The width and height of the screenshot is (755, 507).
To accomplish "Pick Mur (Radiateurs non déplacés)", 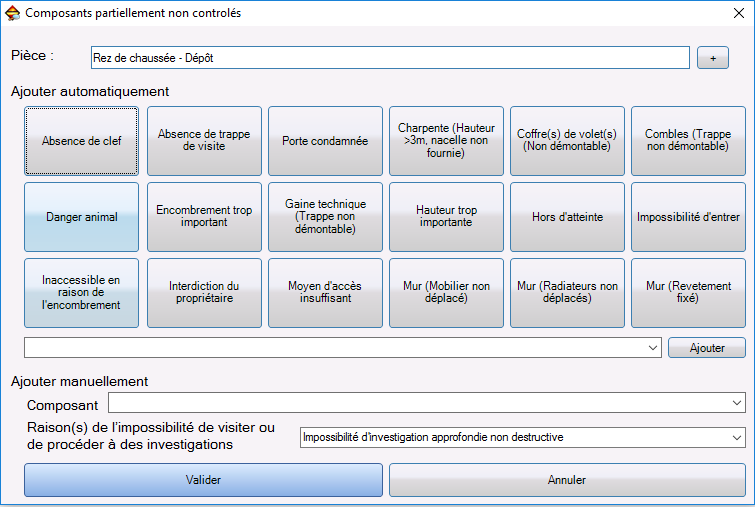I will tap(567, 293).
